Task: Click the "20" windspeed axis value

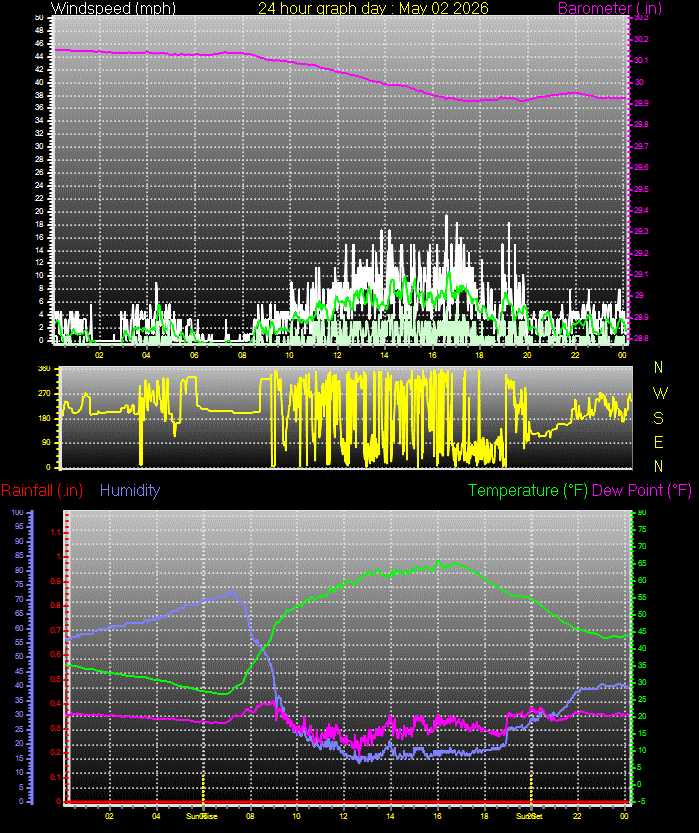Action: click(x=39, y=211)
